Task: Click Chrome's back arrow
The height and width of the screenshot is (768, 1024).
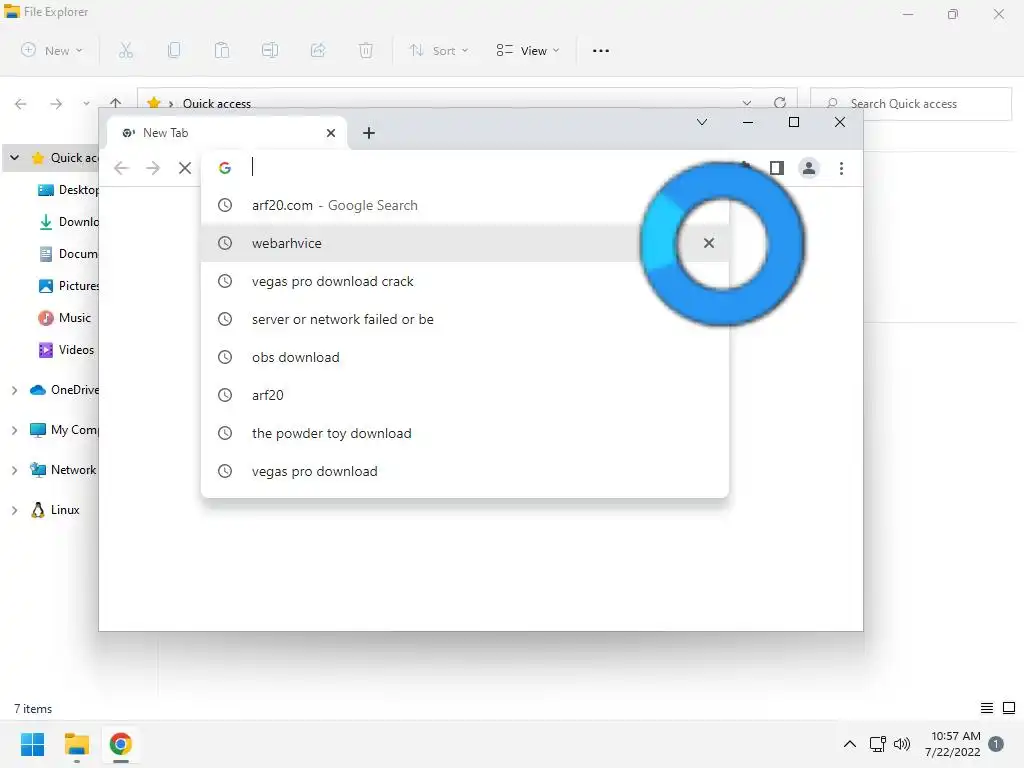Action: [121, 168]
